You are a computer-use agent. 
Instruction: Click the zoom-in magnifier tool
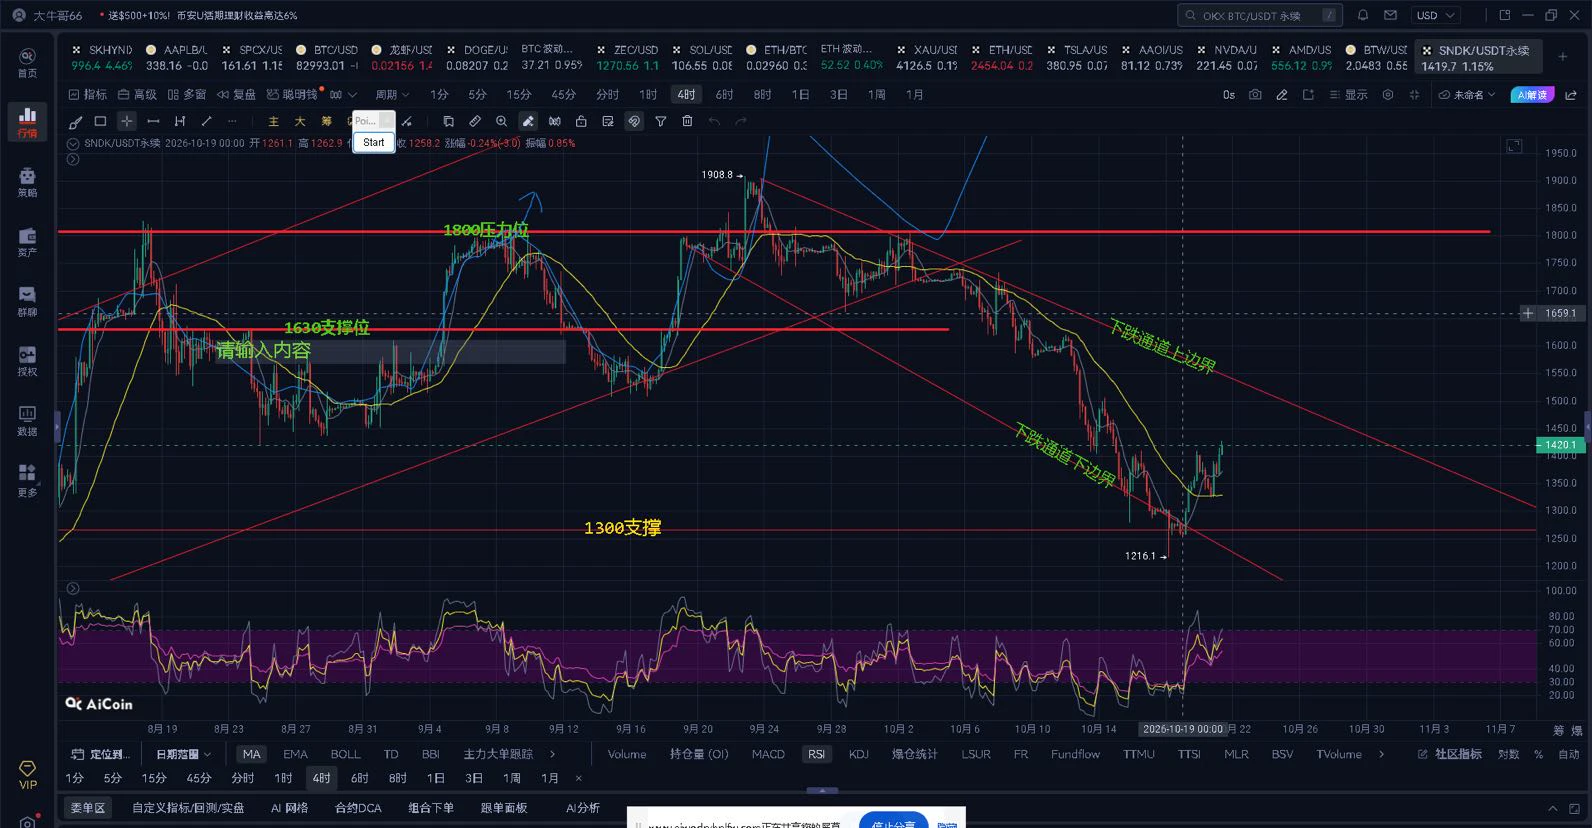(501, 121)
